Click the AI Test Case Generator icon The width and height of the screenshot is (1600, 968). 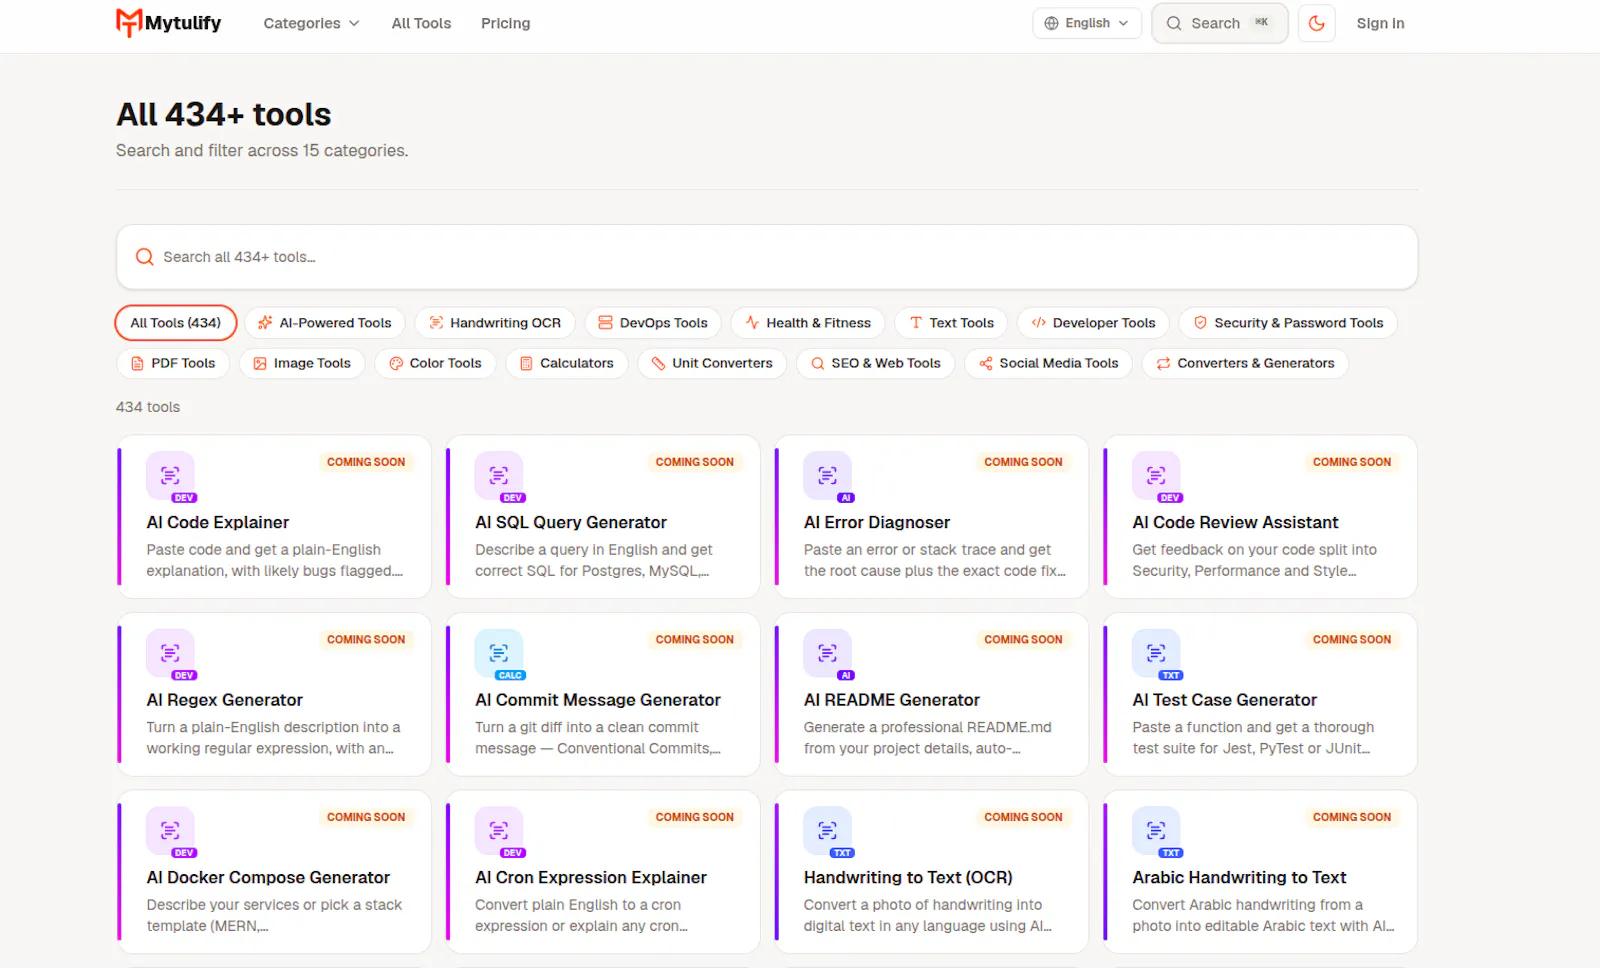1156,653
